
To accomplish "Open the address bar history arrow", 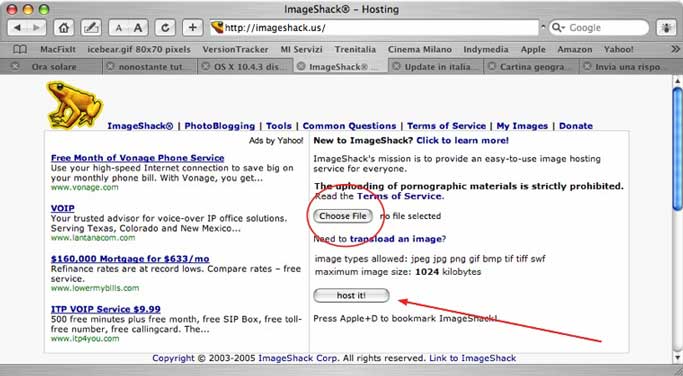I will 543,27.
